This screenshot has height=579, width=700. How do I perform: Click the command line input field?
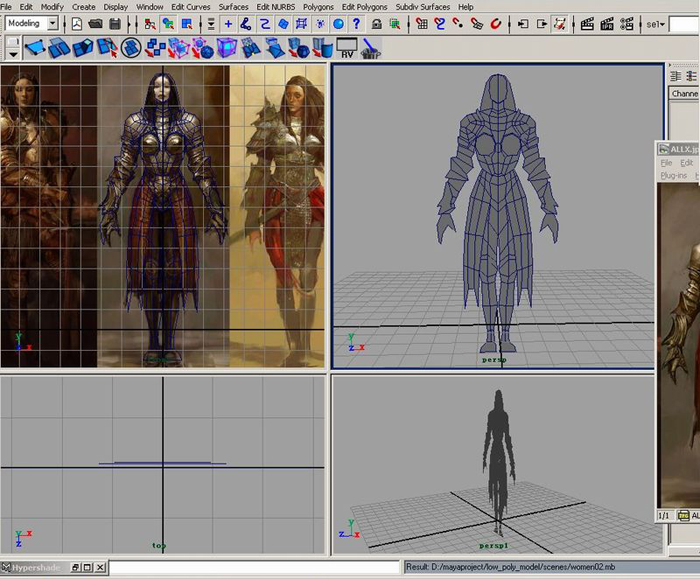coord(254,567)
